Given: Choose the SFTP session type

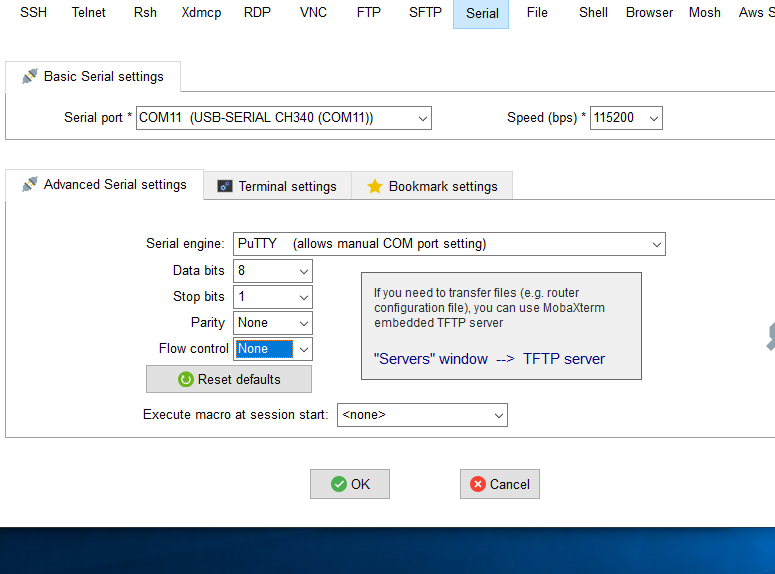Looking at the screenshot, I should [425, 13].
